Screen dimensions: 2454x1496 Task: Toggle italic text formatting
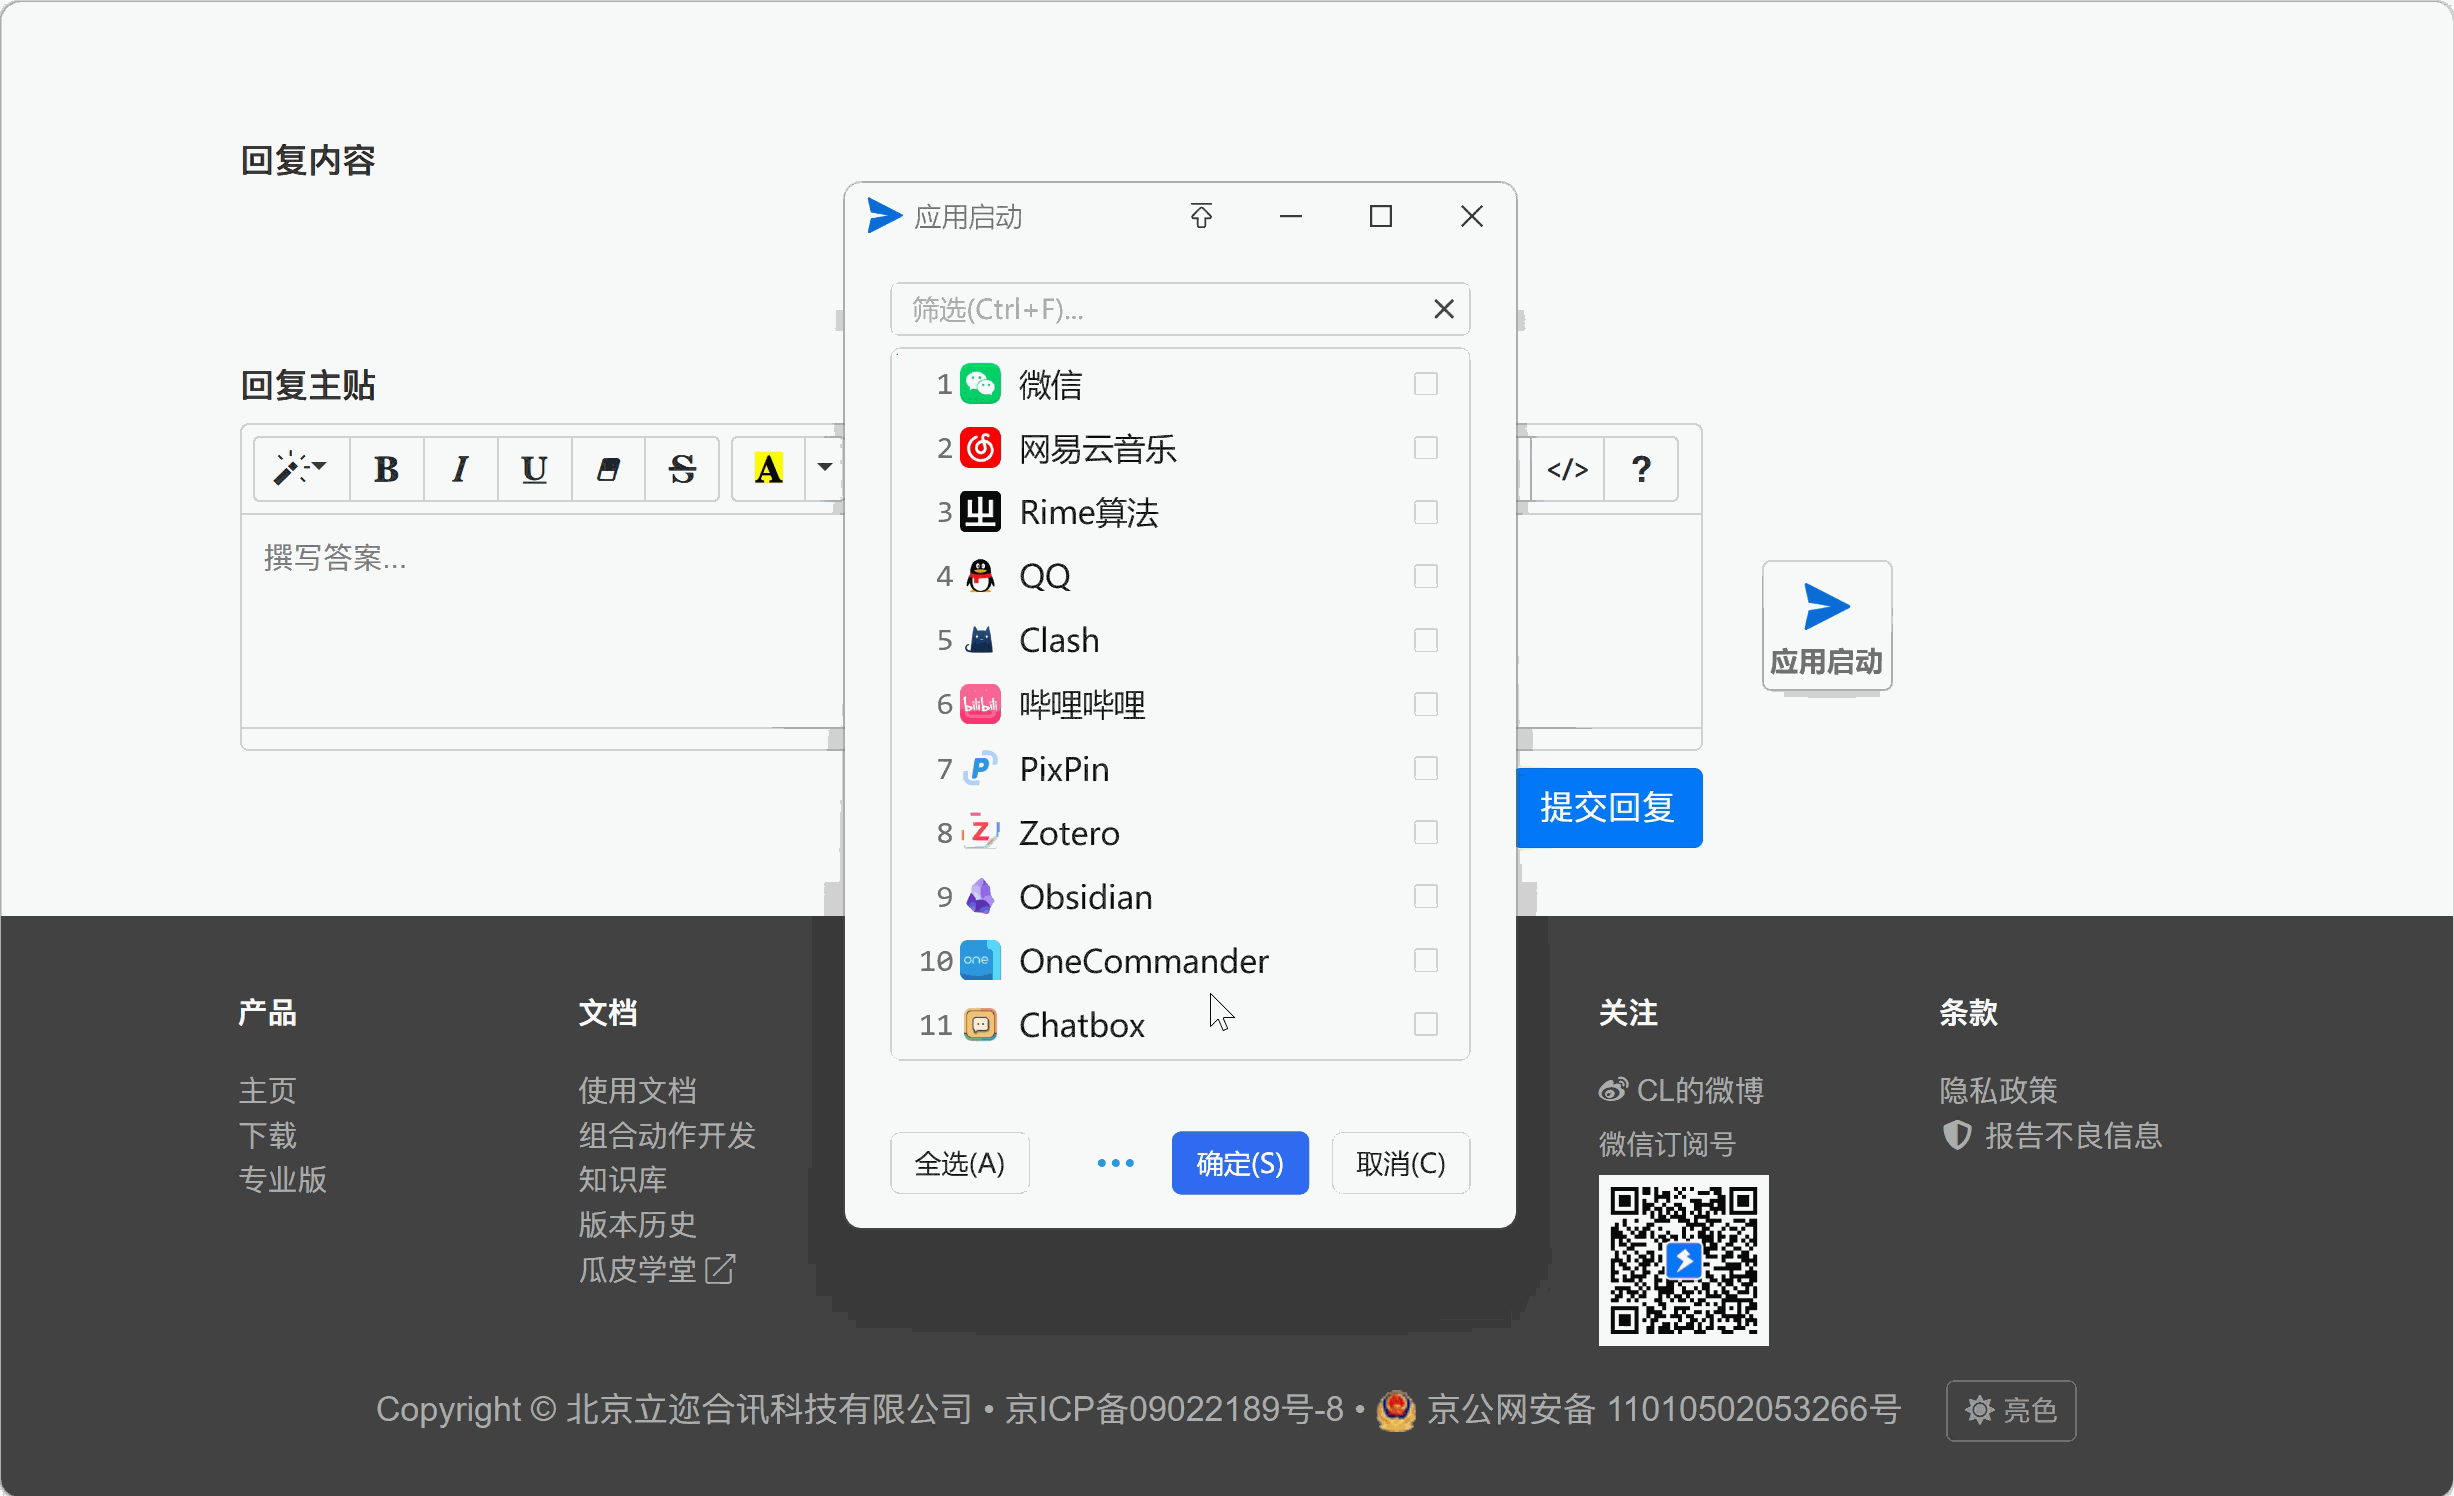[x=460, y=469]
